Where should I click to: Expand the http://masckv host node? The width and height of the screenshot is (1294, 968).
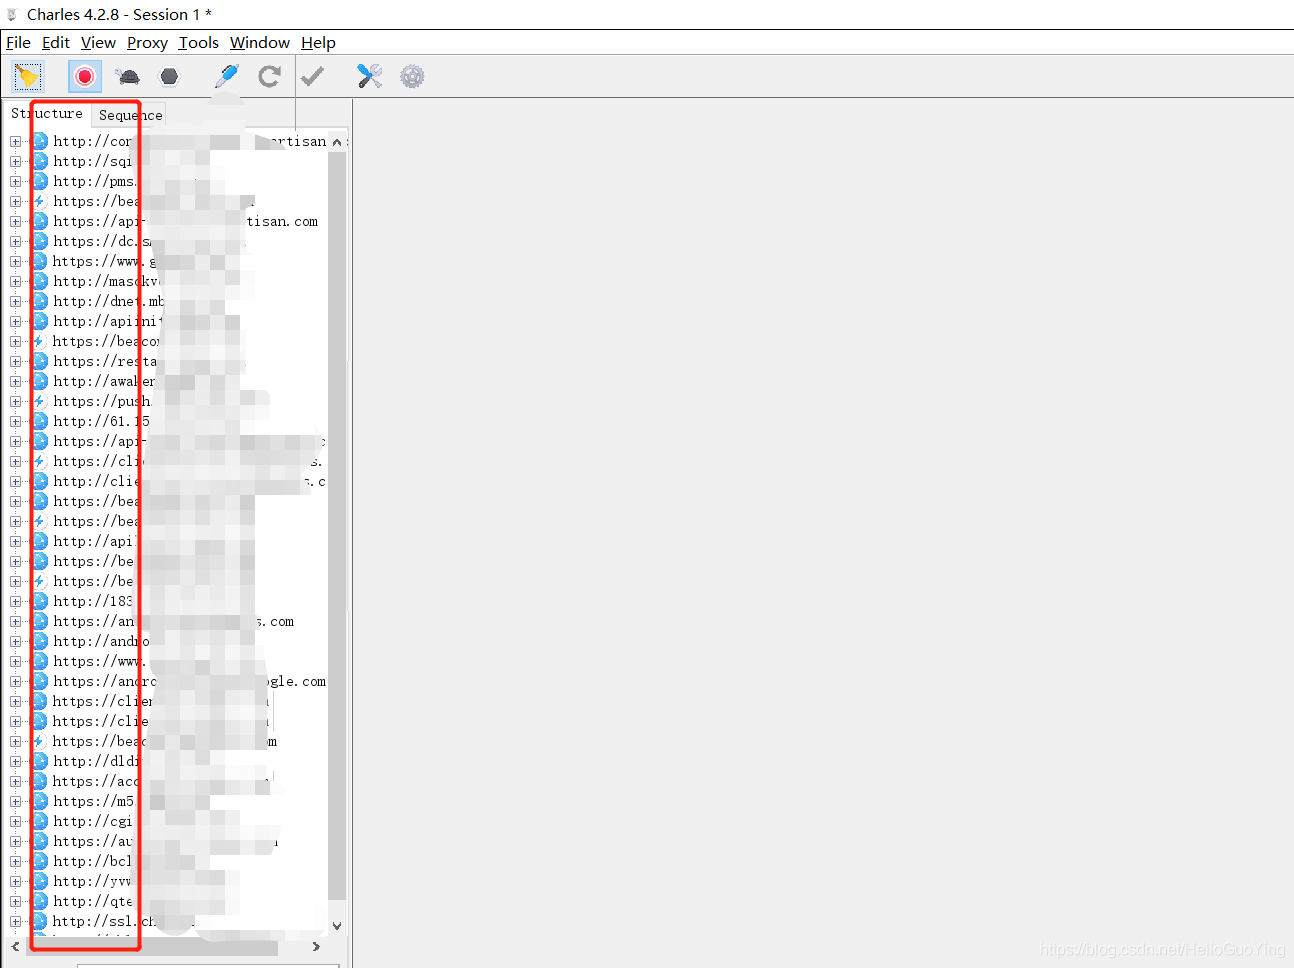[15, 281]
